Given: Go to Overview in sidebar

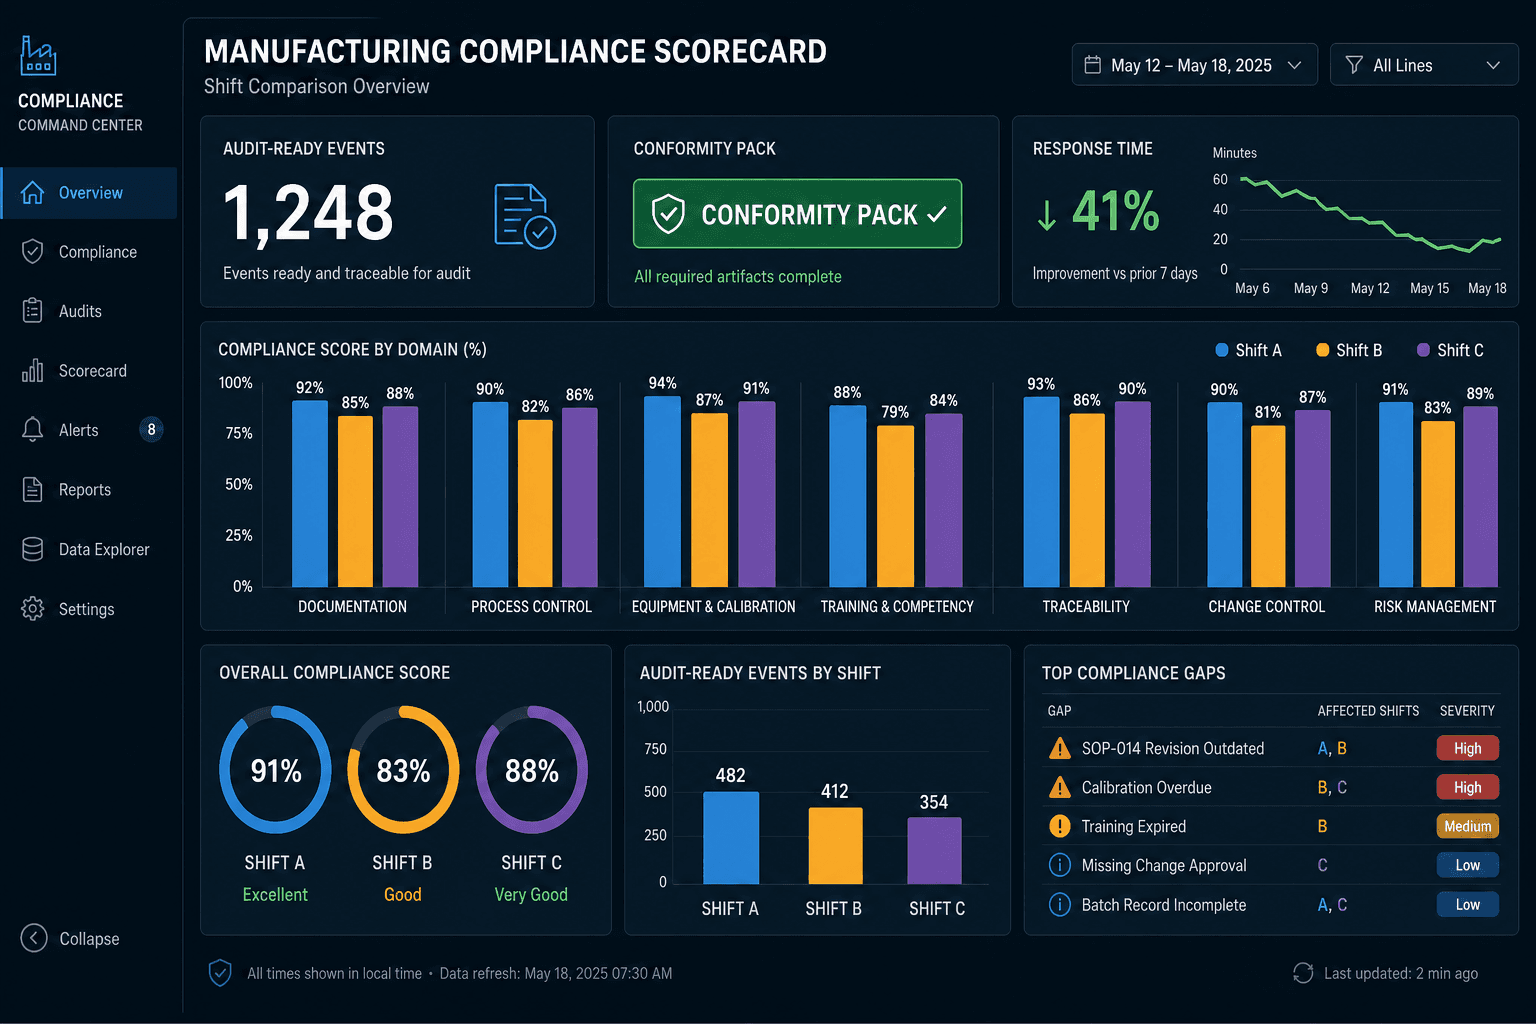Looking at the screenshot, I should 89,193.
